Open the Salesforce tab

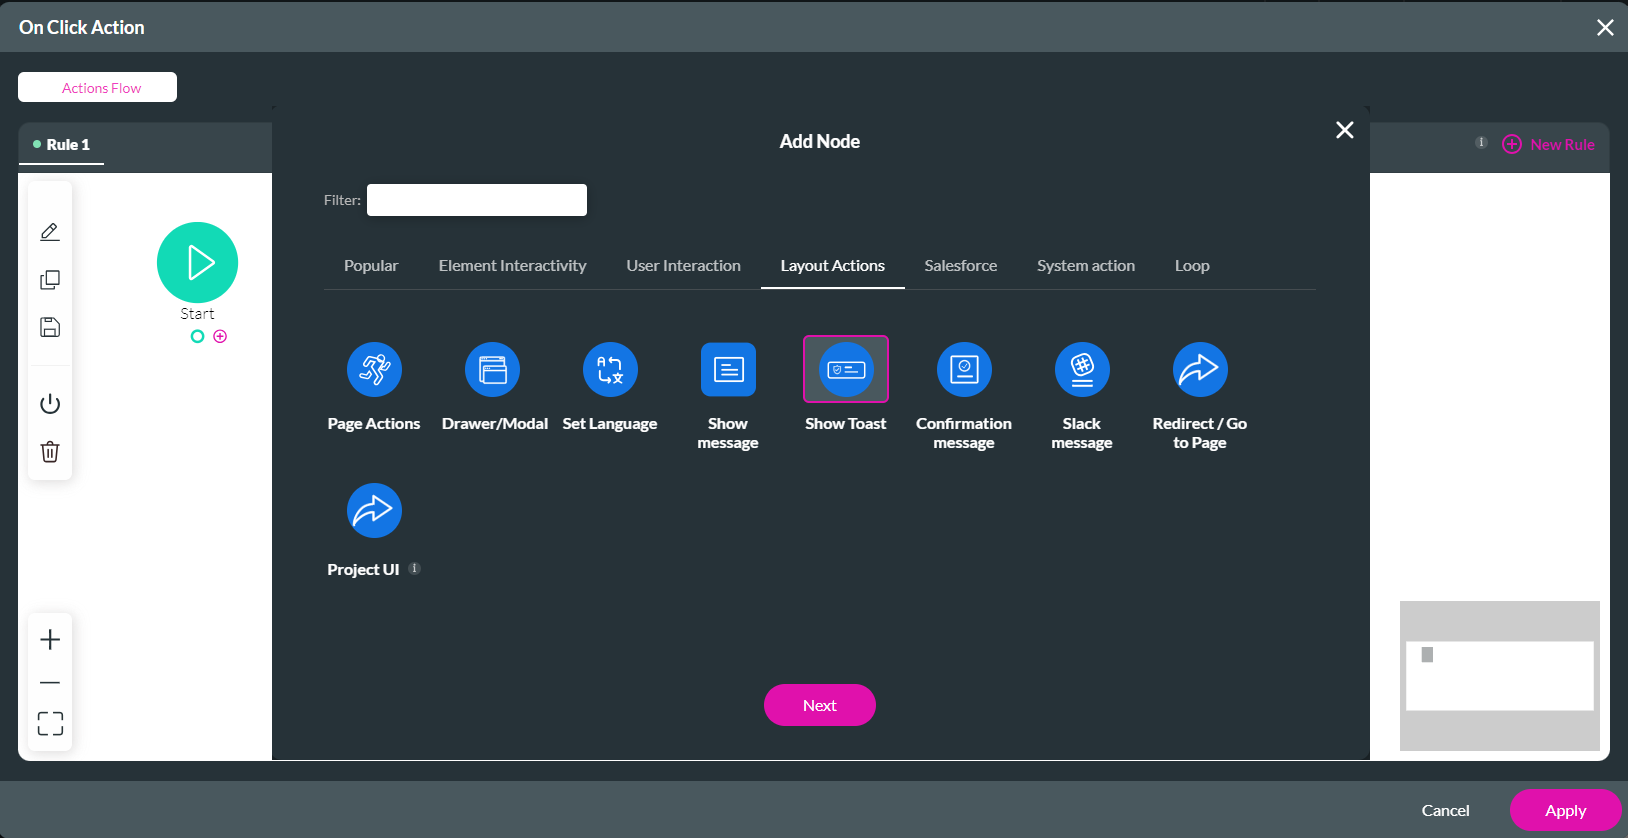961,266
